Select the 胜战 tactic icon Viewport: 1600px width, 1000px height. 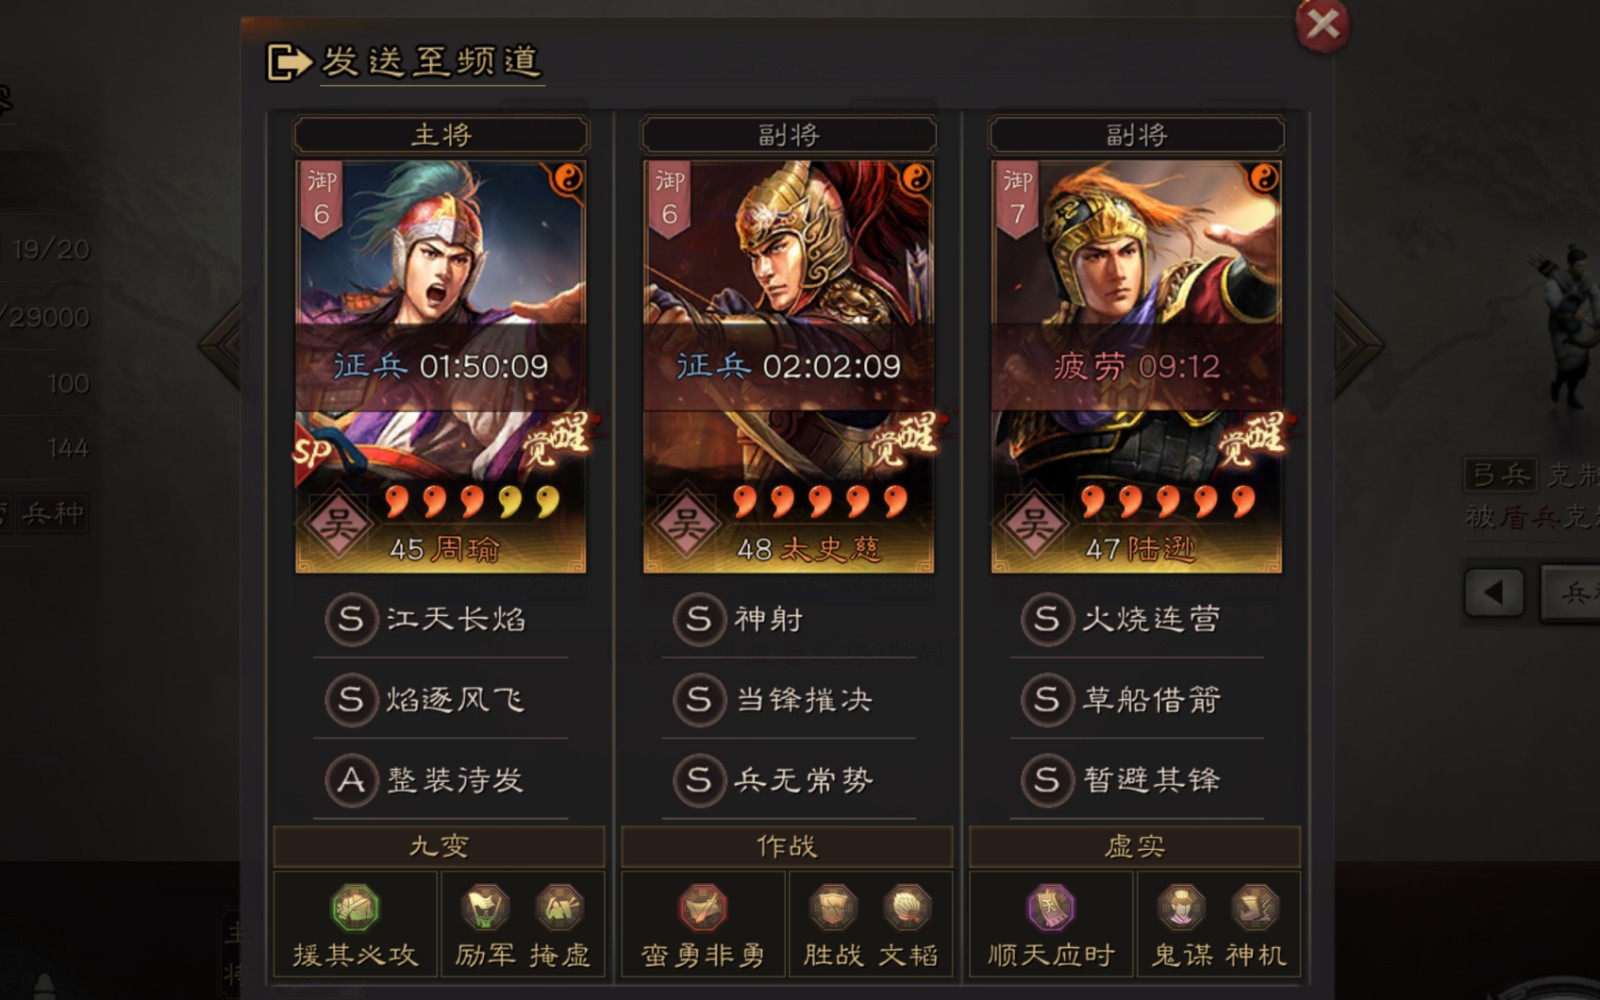coord(833,907)
